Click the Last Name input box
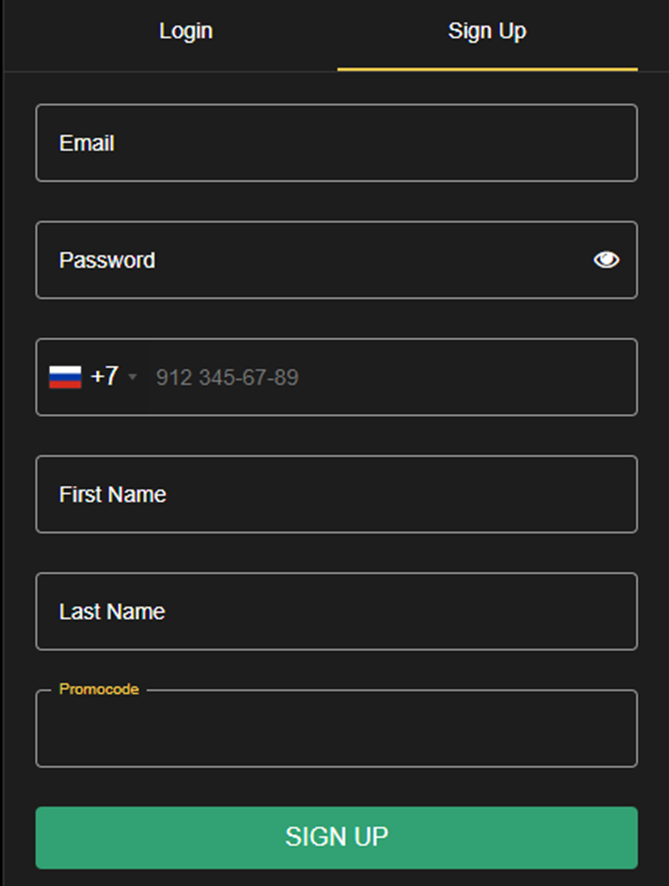This screenshot has width=669, height=886. click(x=336, y=611)
